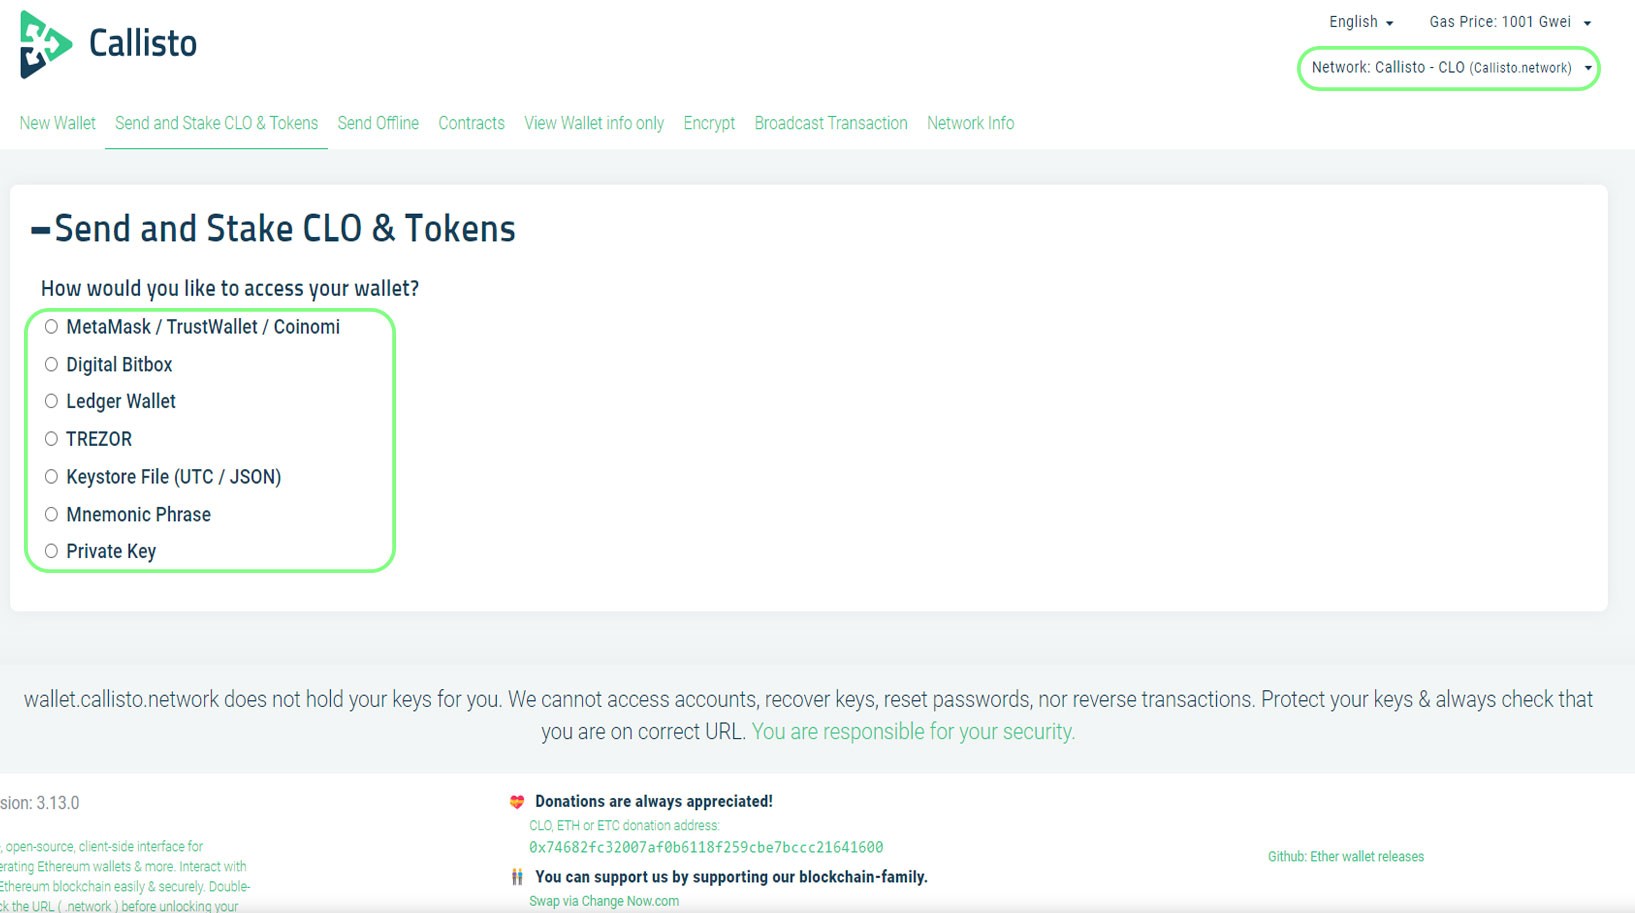Choose Ledger Wallet access method
This screenshot has height=913, width=1635.
point(51,401)
